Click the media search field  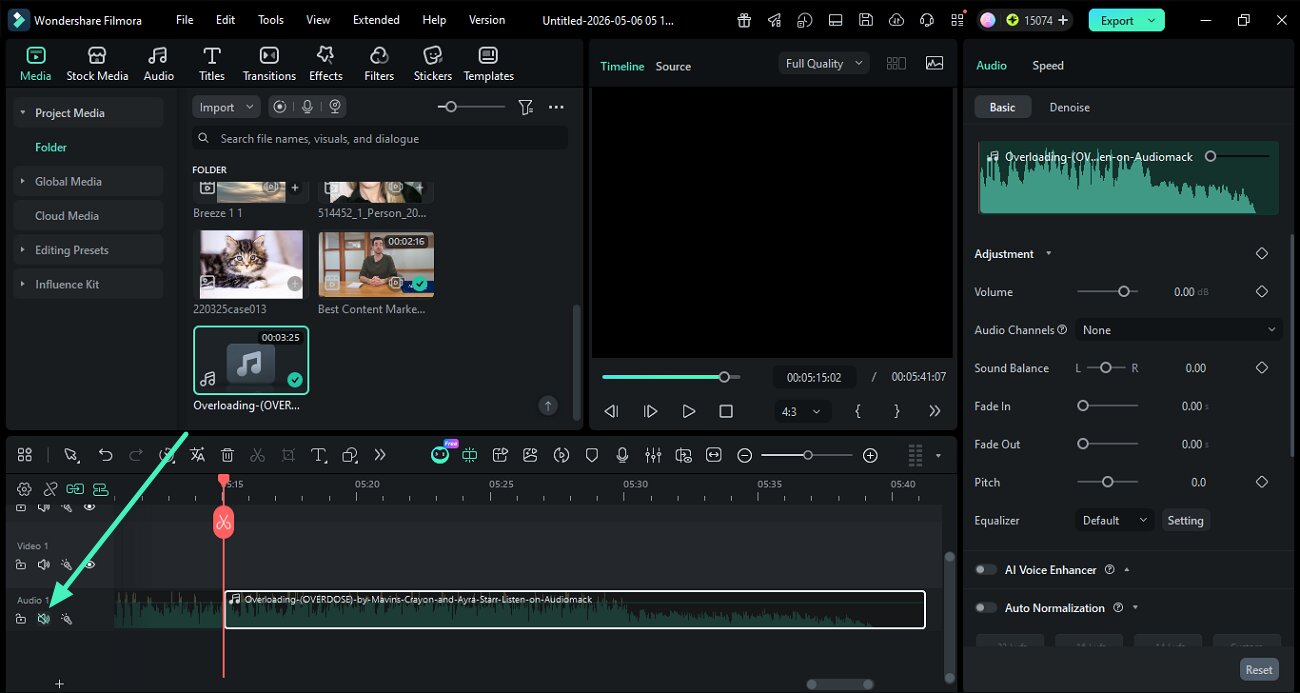click(380, 138)
